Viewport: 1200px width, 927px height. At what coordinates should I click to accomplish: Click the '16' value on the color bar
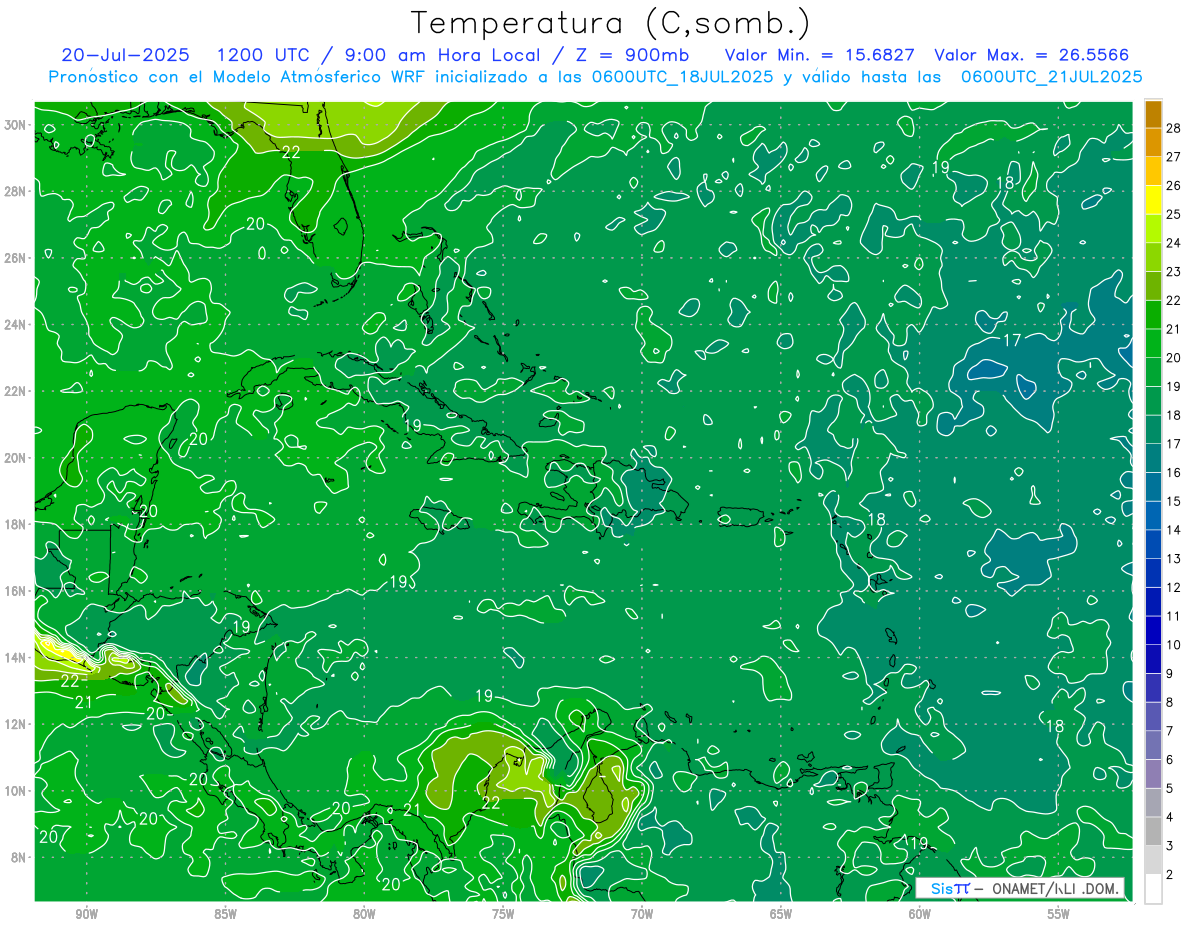click(x=1174, y=472)
